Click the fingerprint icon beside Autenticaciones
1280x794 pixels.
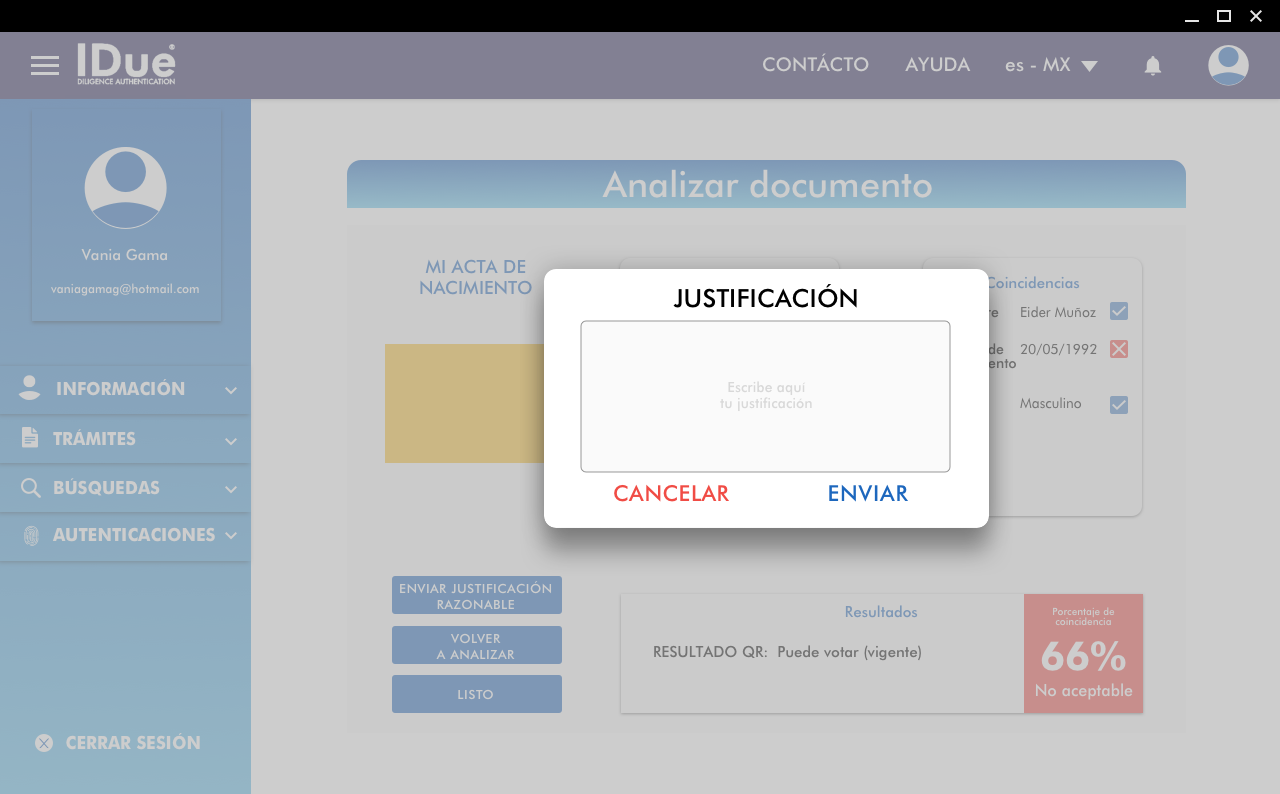click(x=31, y=535)
